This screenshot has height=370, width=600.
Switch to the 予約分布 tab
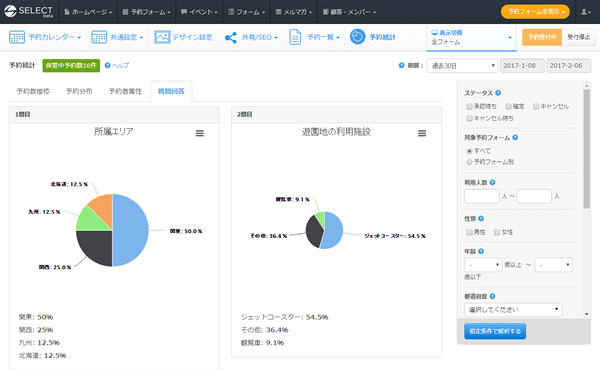[79, 91]
